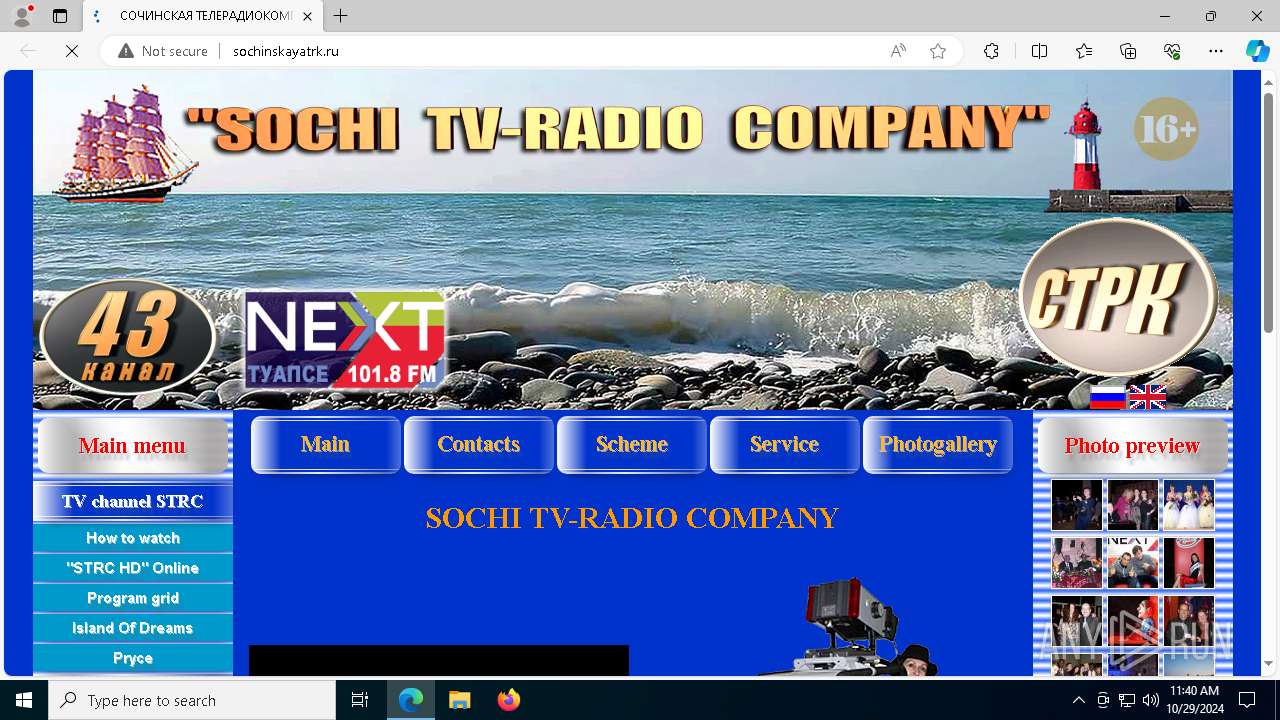Stop loading the page in browser
The width and height of the screenshot is (1280, 720).
pyautogui.click(x=72, y=51)
